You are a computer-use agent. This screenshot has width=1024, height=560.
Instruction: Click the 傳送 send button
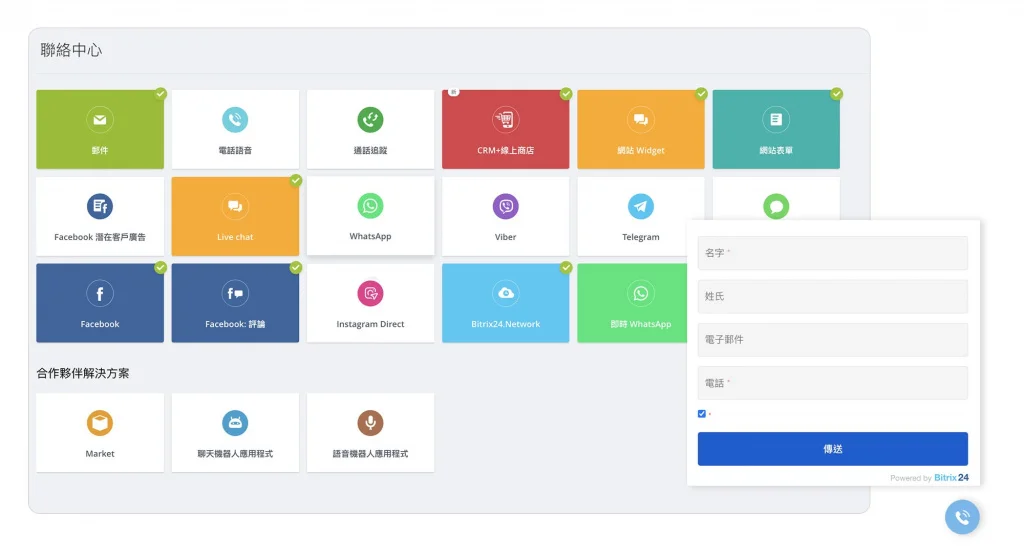[833, 449]
